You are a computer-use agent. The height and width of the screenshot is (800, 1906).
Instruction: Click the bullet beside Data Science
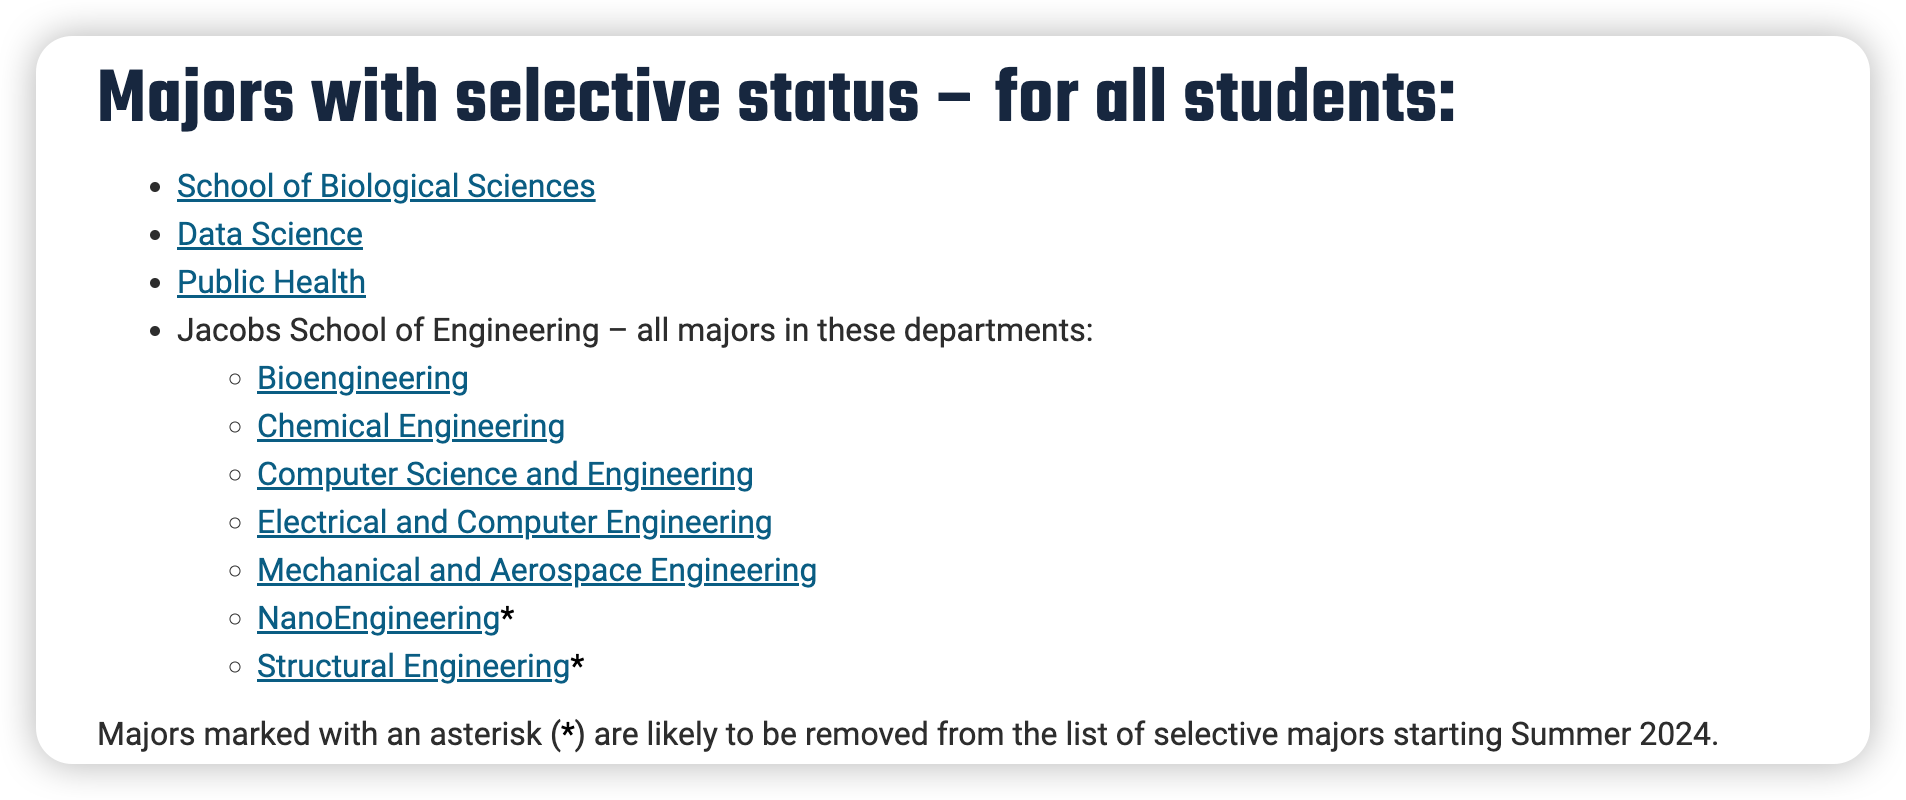[x=155, y=235]
